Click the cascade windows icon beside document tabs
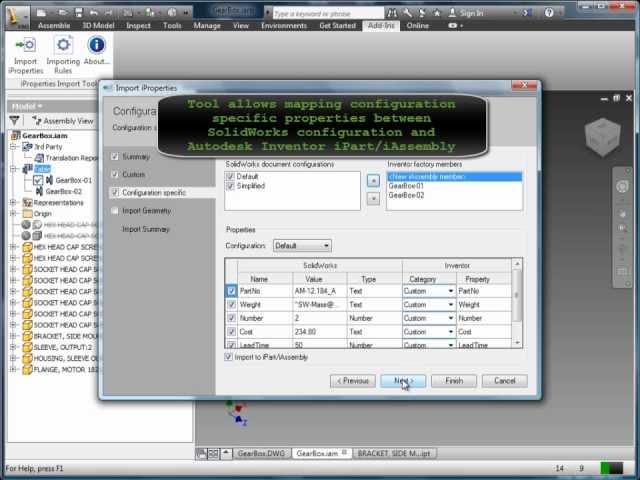 point(201,453)
